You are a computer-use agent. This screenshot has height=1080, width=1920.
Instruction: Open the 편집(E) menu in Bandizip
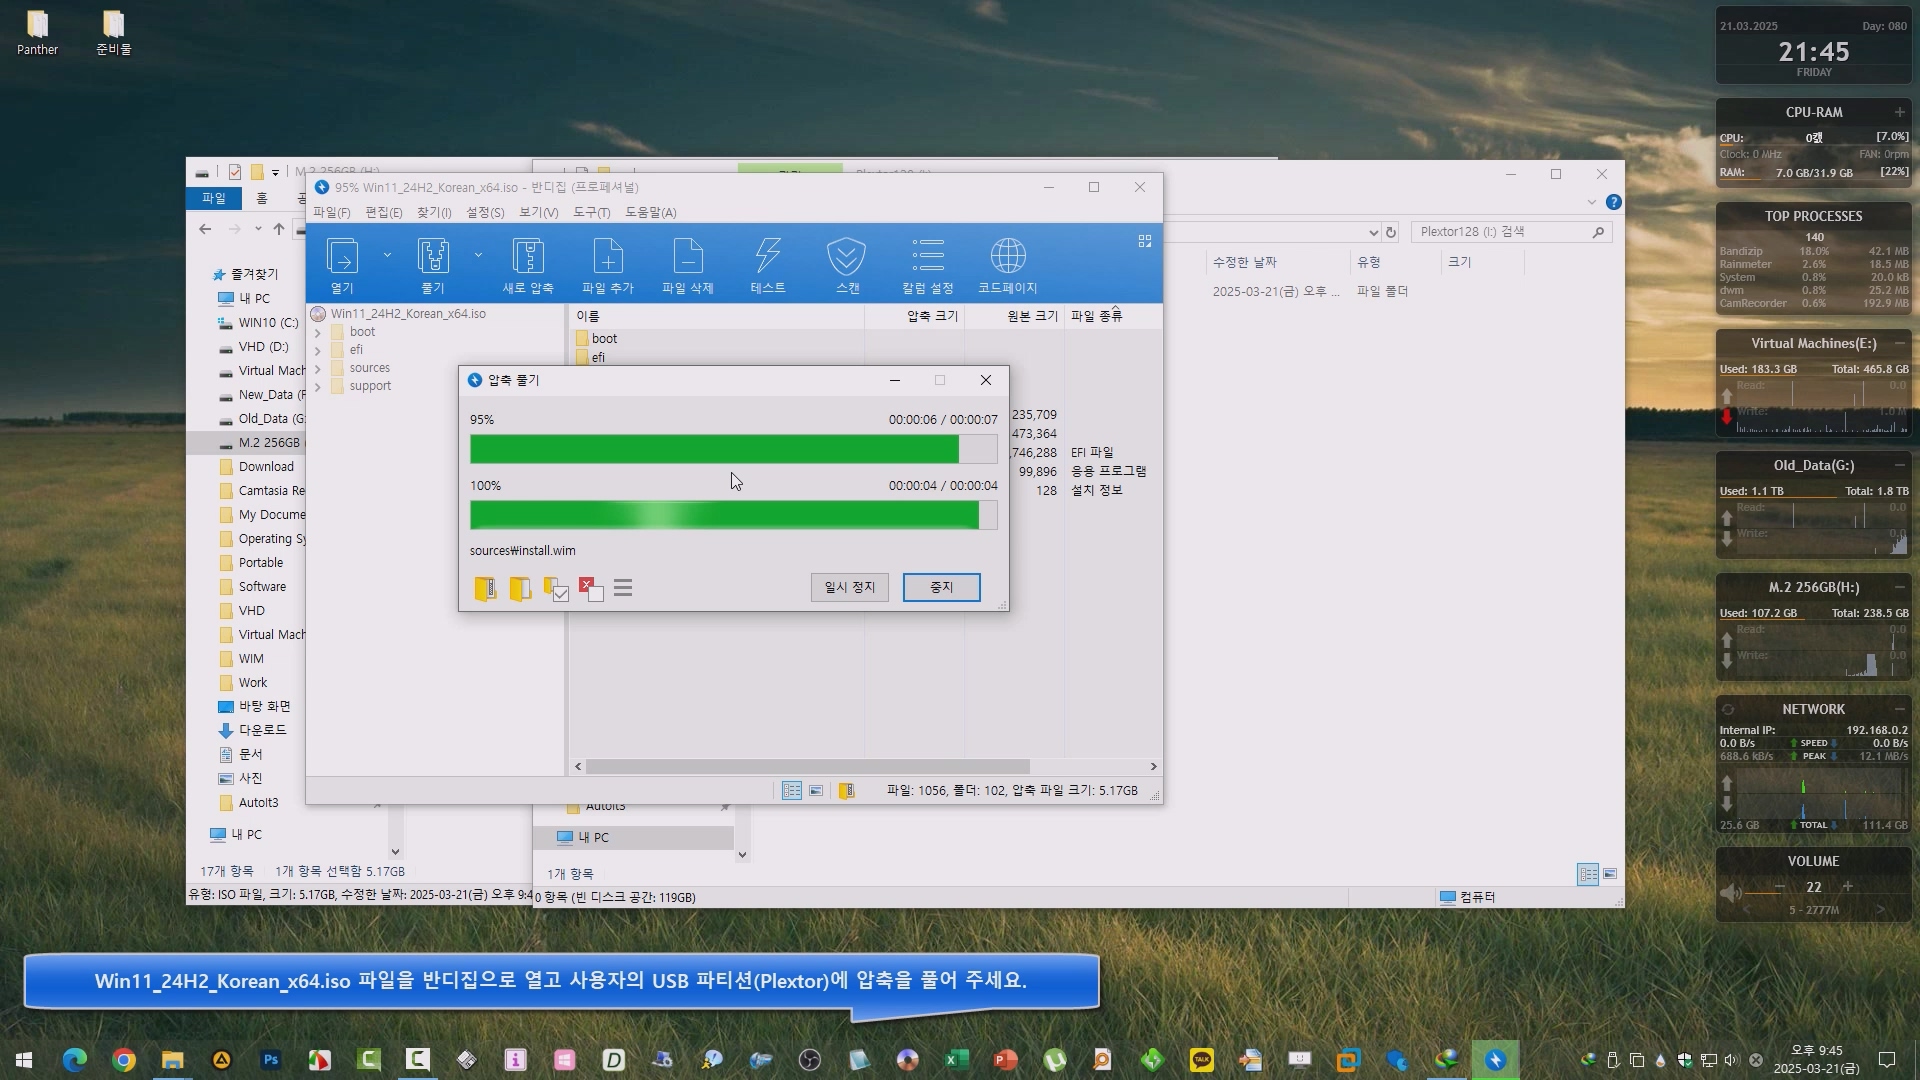pos(384,213)
